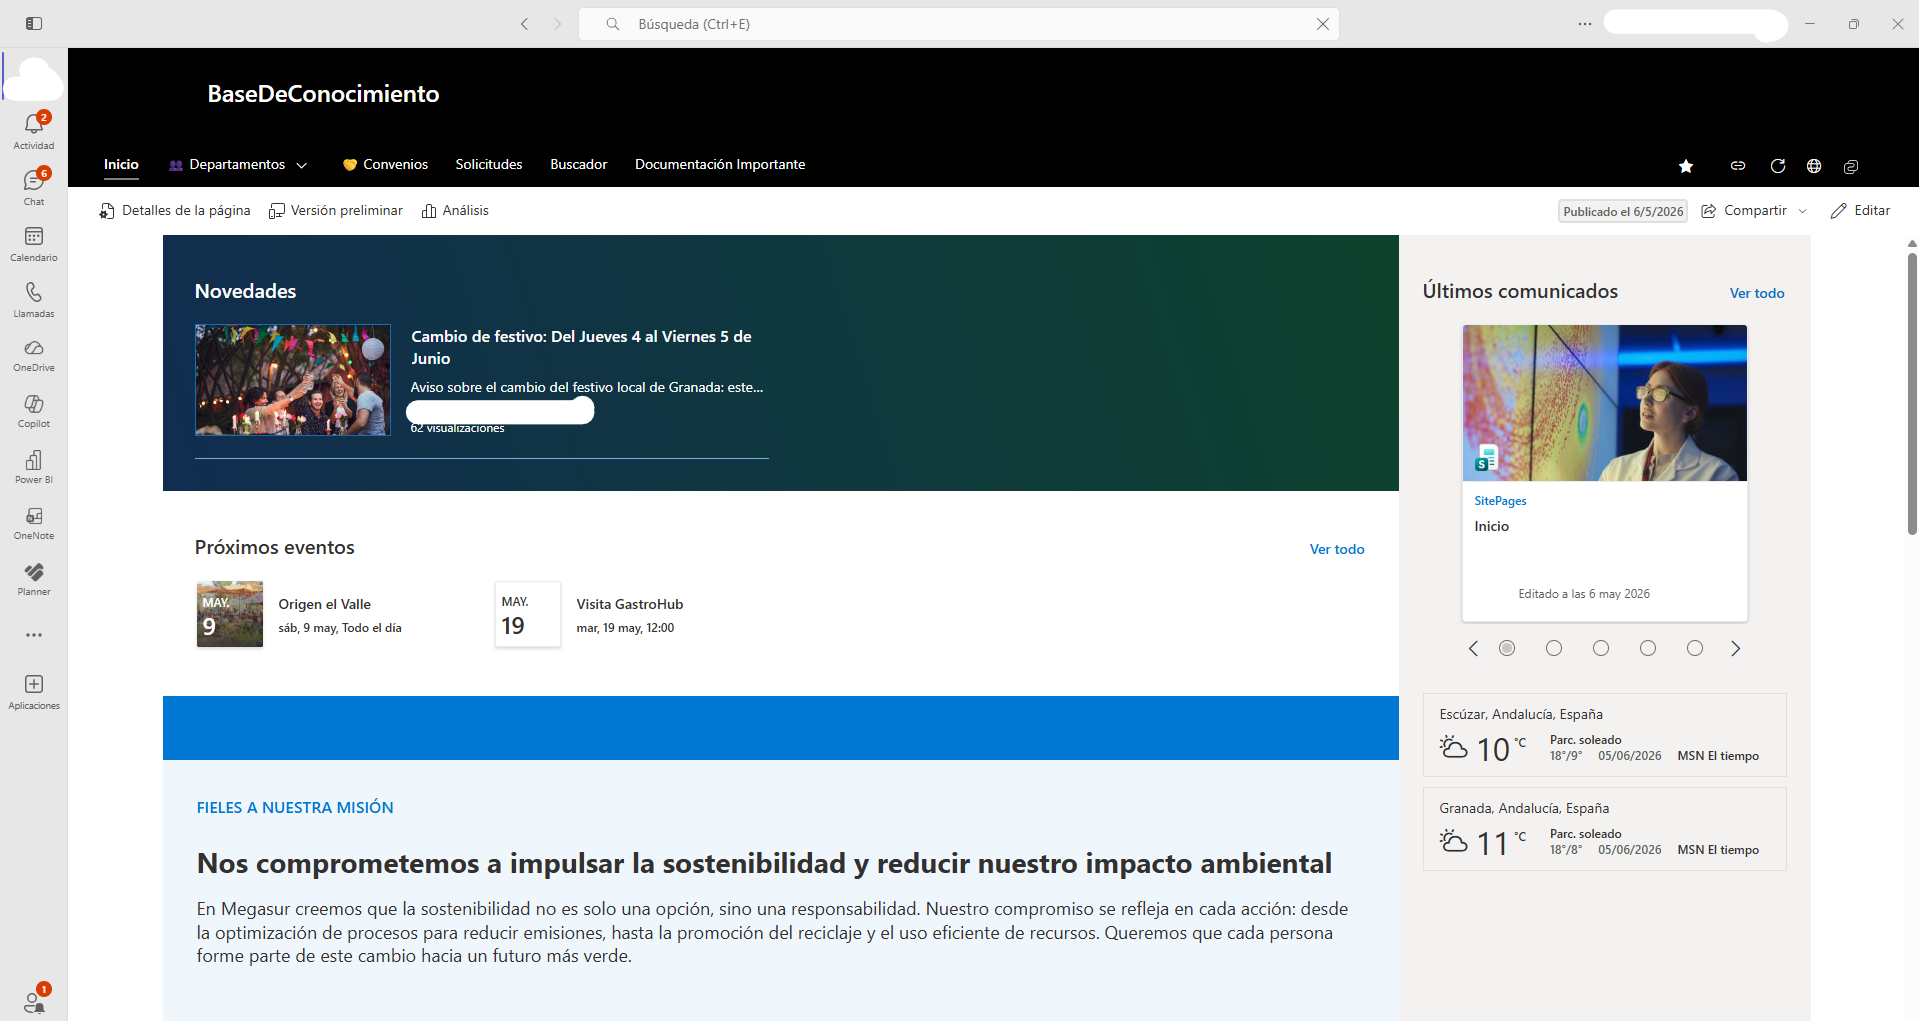Toggle the sidebar panel icon at top left
The image size is (1919, 1021).
(34, 23)
